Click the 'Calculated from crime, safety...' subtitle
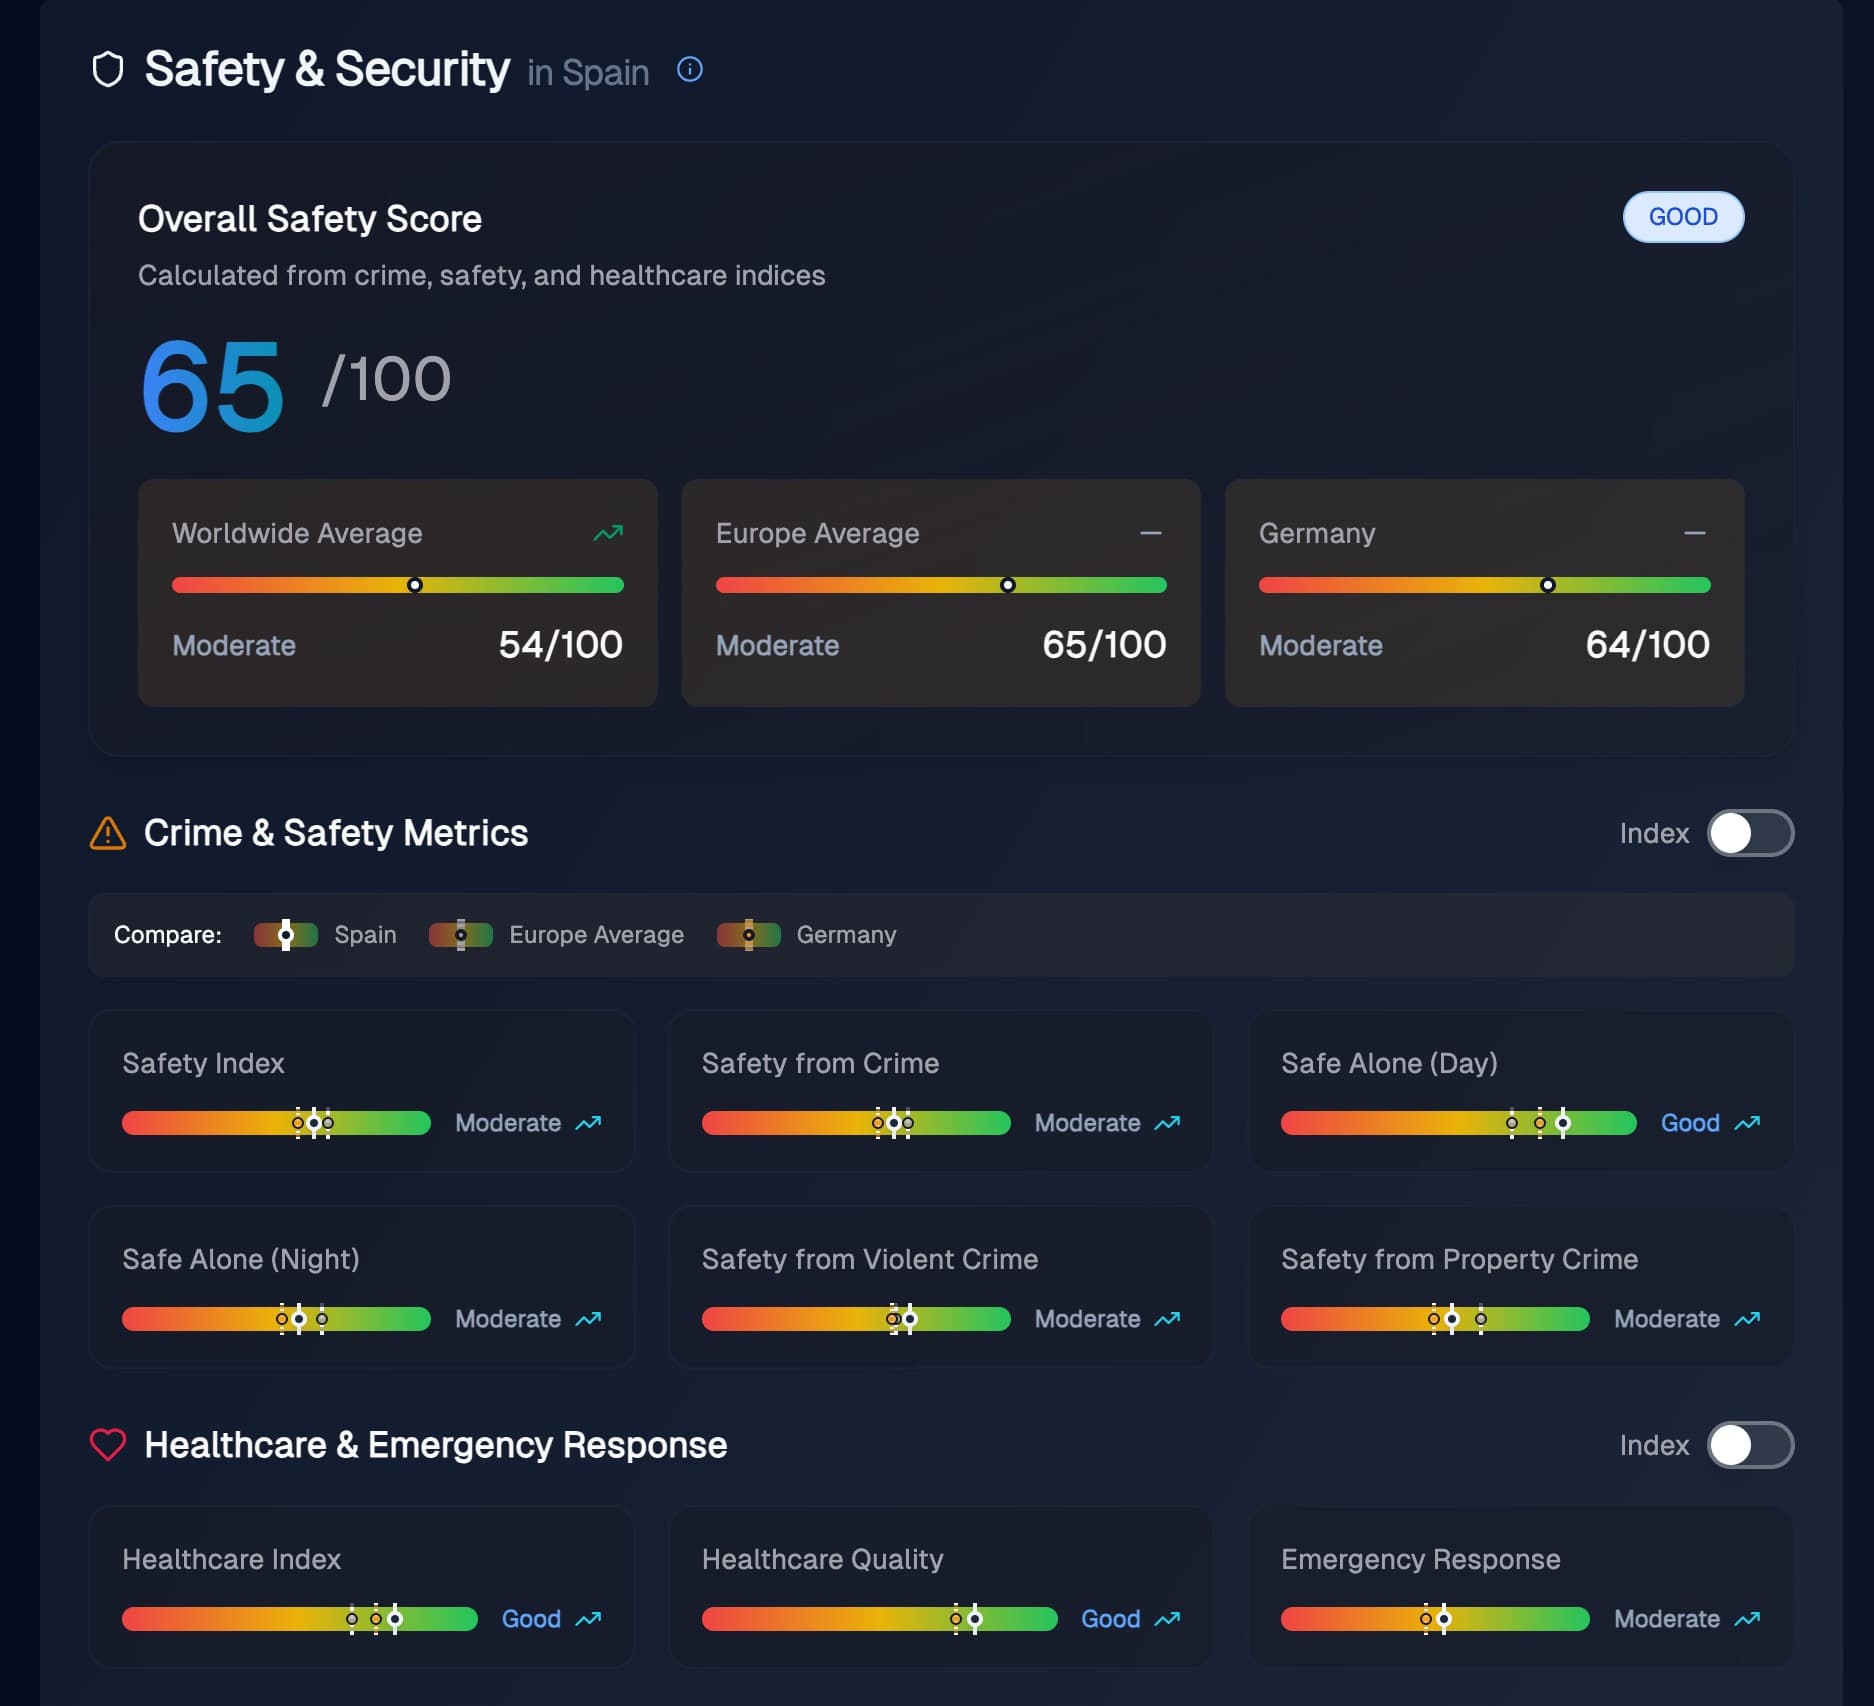 (x=482, y=276)
